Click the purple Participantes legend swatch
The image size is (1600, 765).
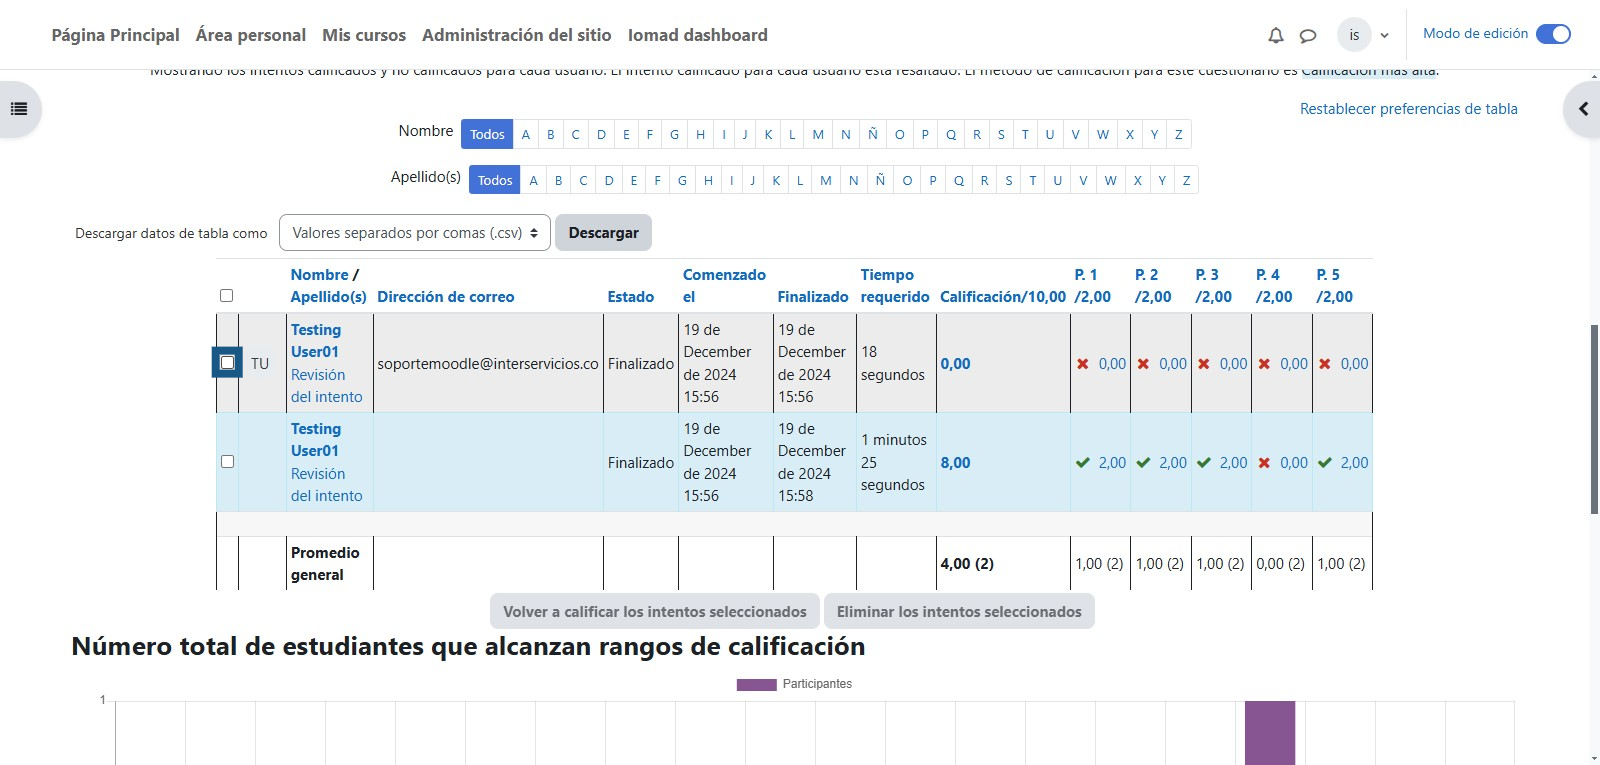point(756,684)
